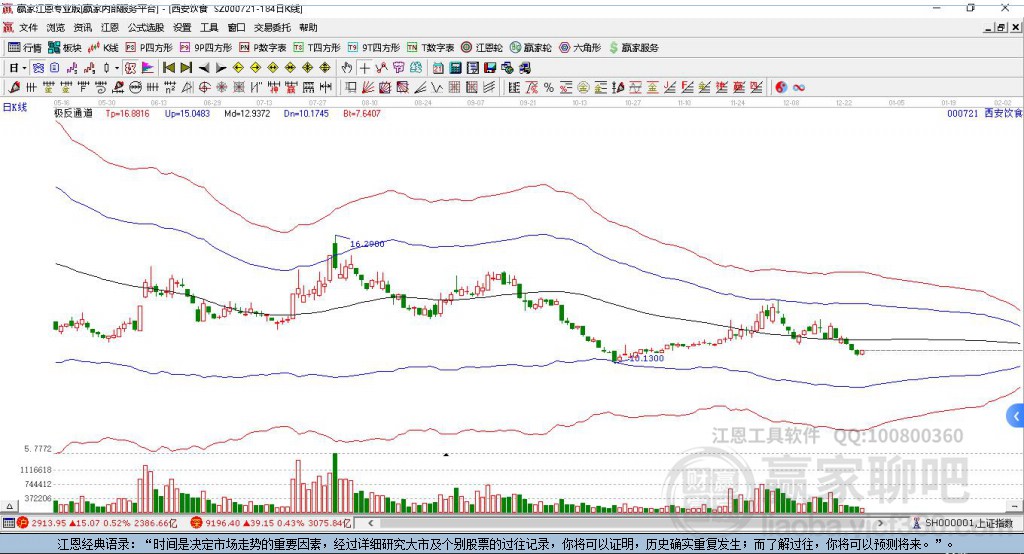Open the 赢家轮 wheel tool
The image size is (1024, 554).
click(x=530, y=48)
